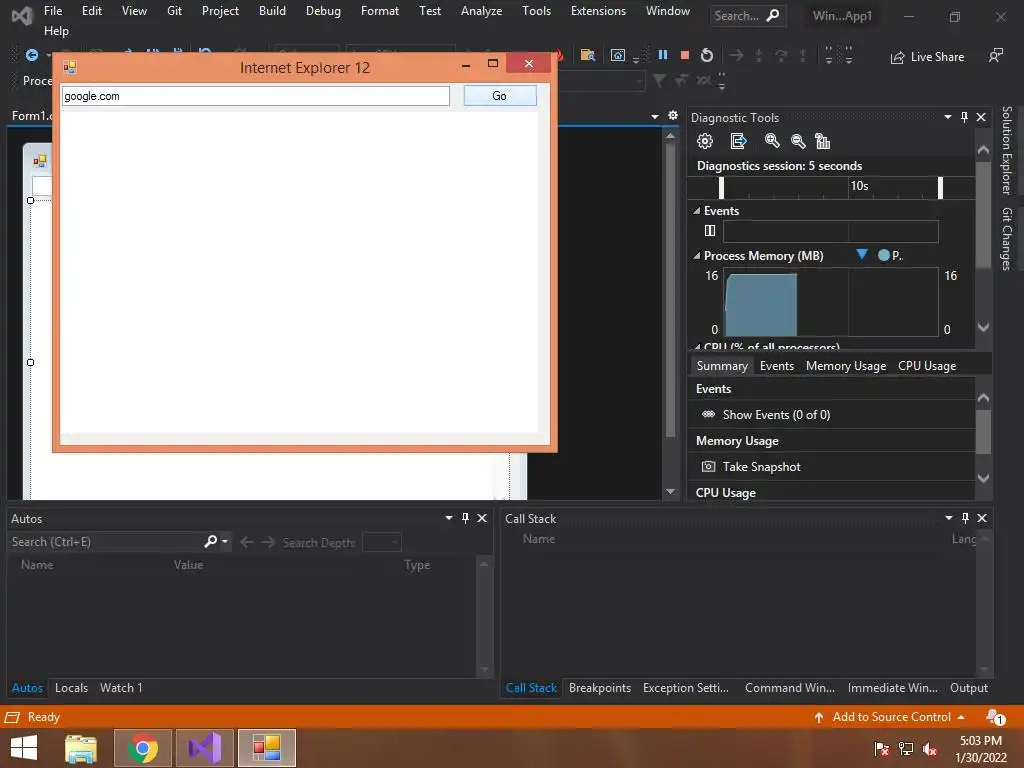Pin the Call Stack panel

coord(965,518)
